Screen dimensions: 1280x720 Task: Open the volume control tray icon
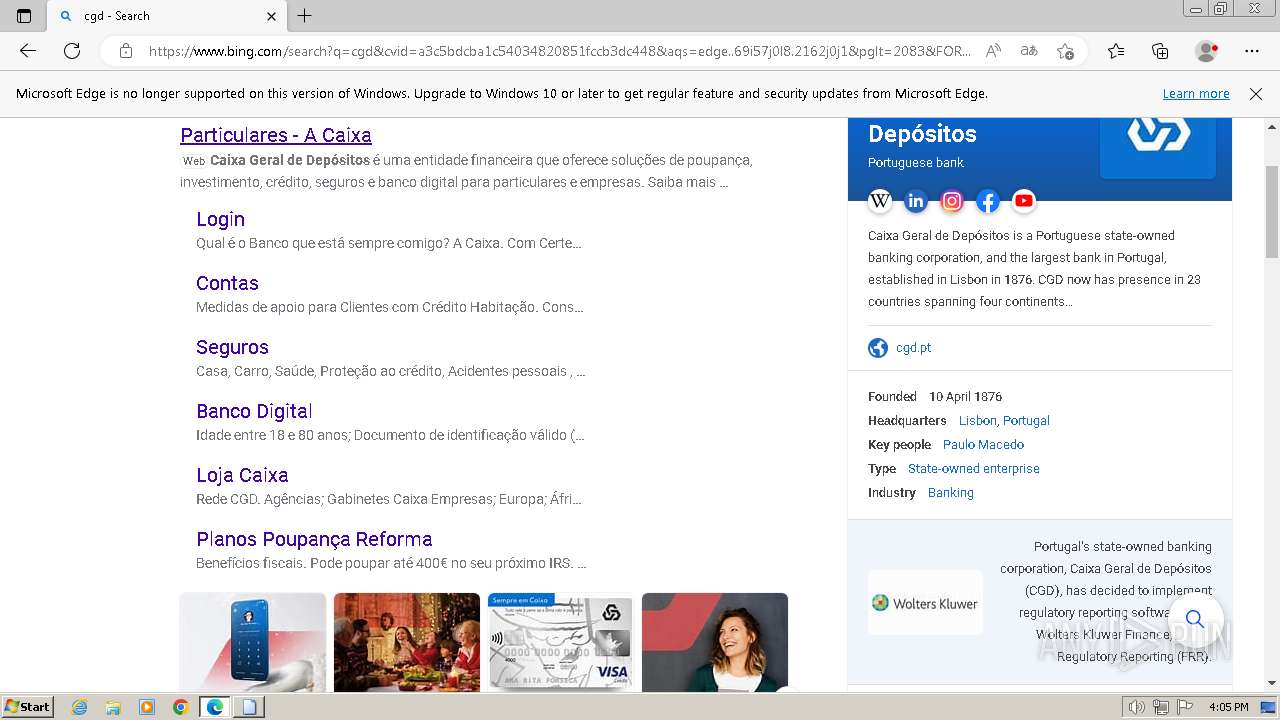coord(1138,707)
